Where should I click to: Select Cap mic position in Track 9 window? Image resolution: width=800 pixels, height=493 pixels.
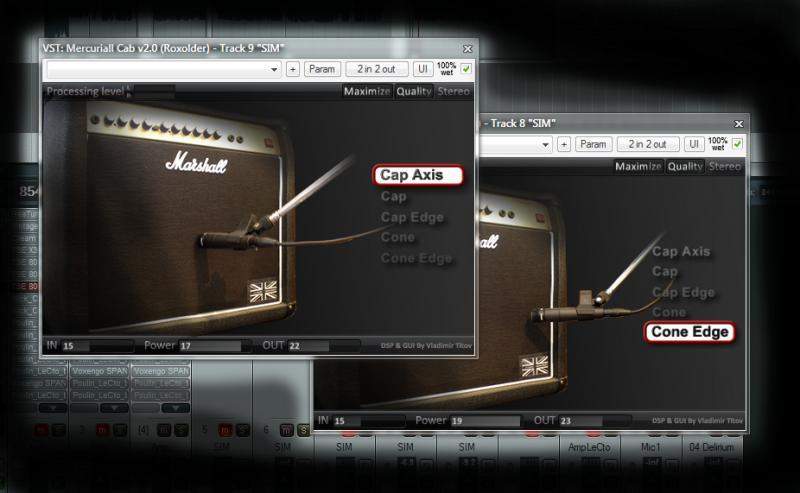pos(393,196)
